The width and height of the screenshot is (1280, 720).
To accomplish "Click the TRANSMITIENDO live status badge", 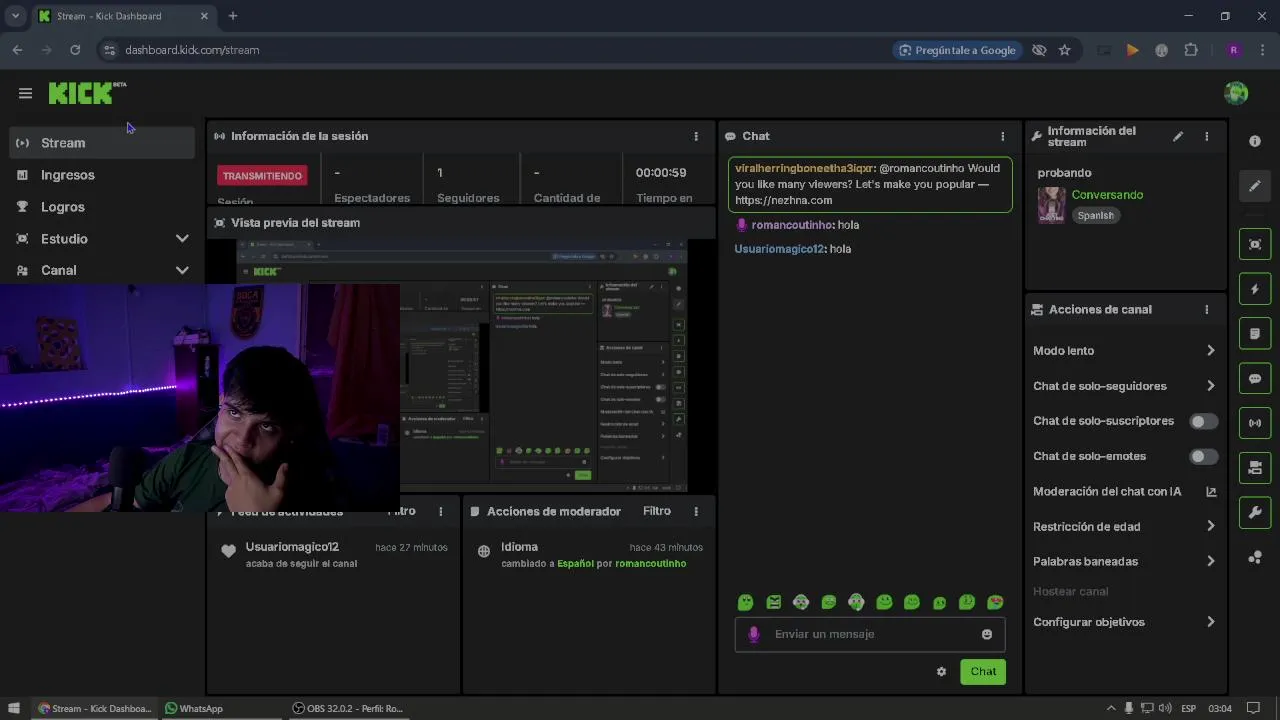I will [262, 176].
